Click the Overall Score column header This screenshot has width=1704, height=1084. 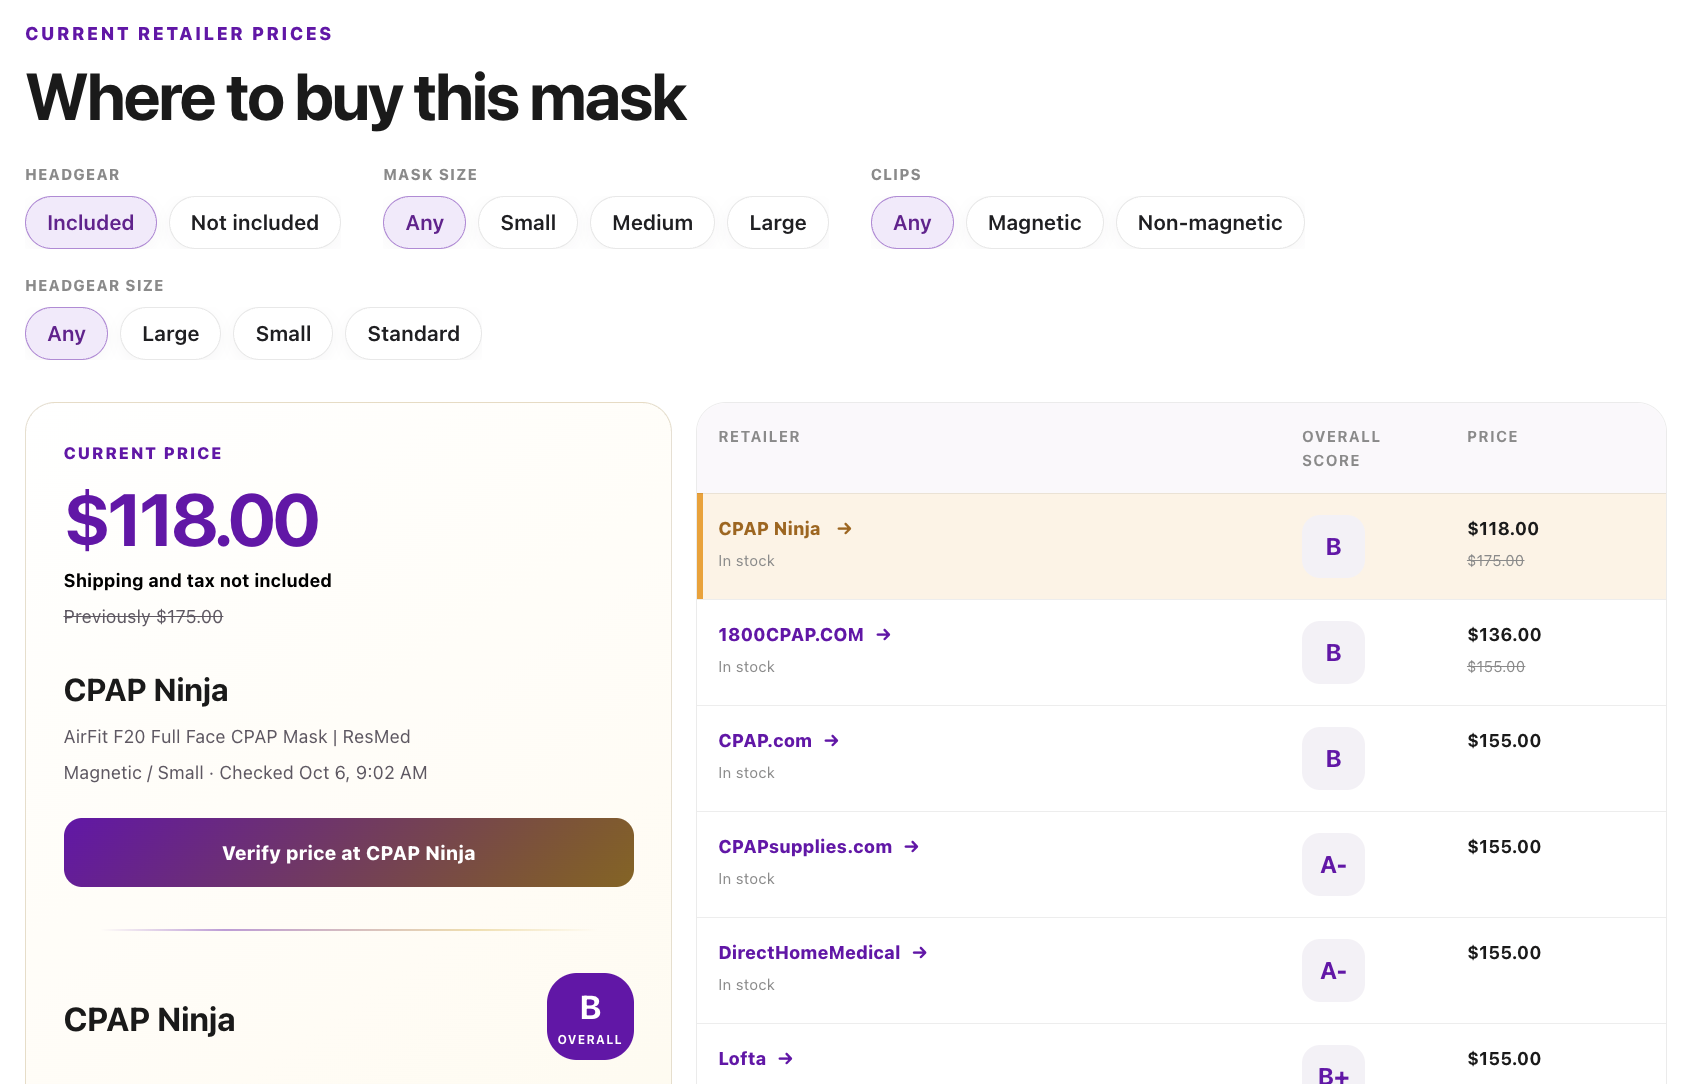(x=1341, y=448)
